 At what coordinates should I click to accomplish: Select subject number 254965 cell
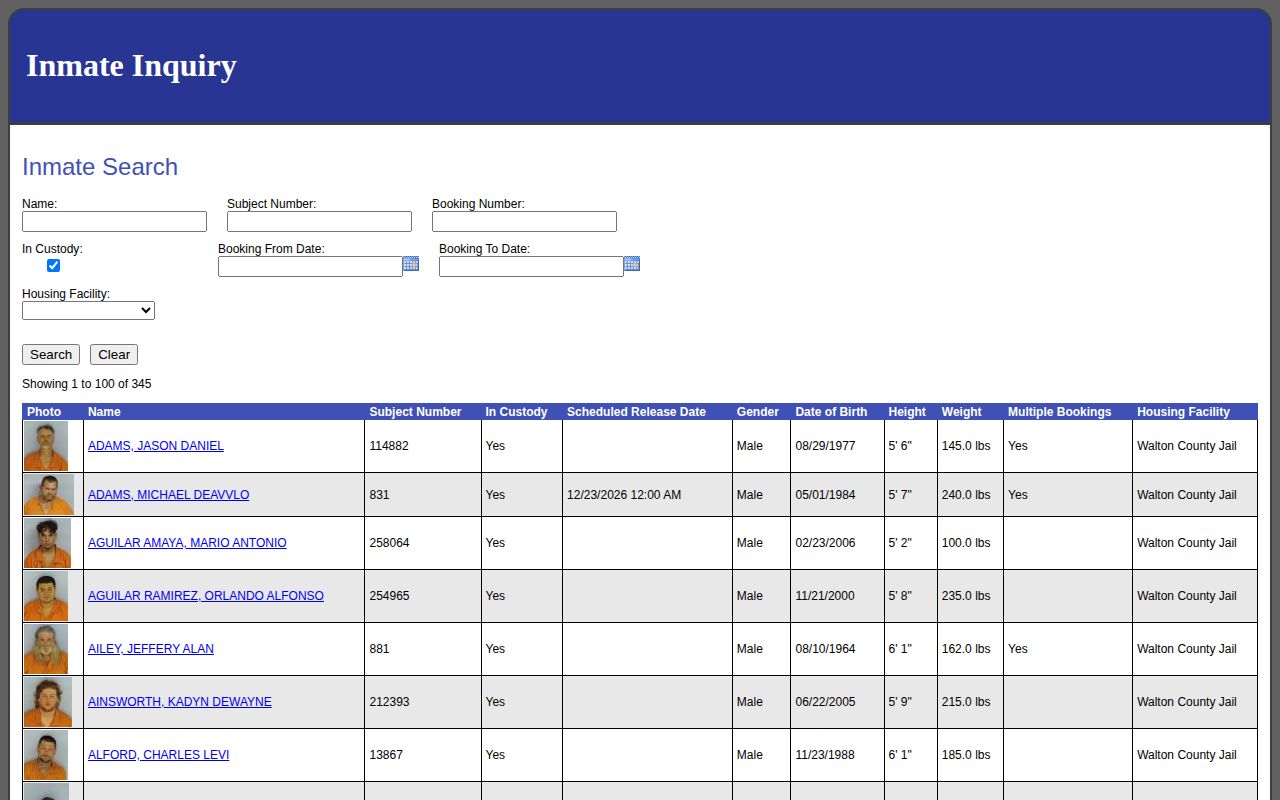click(x=423, y=596)
